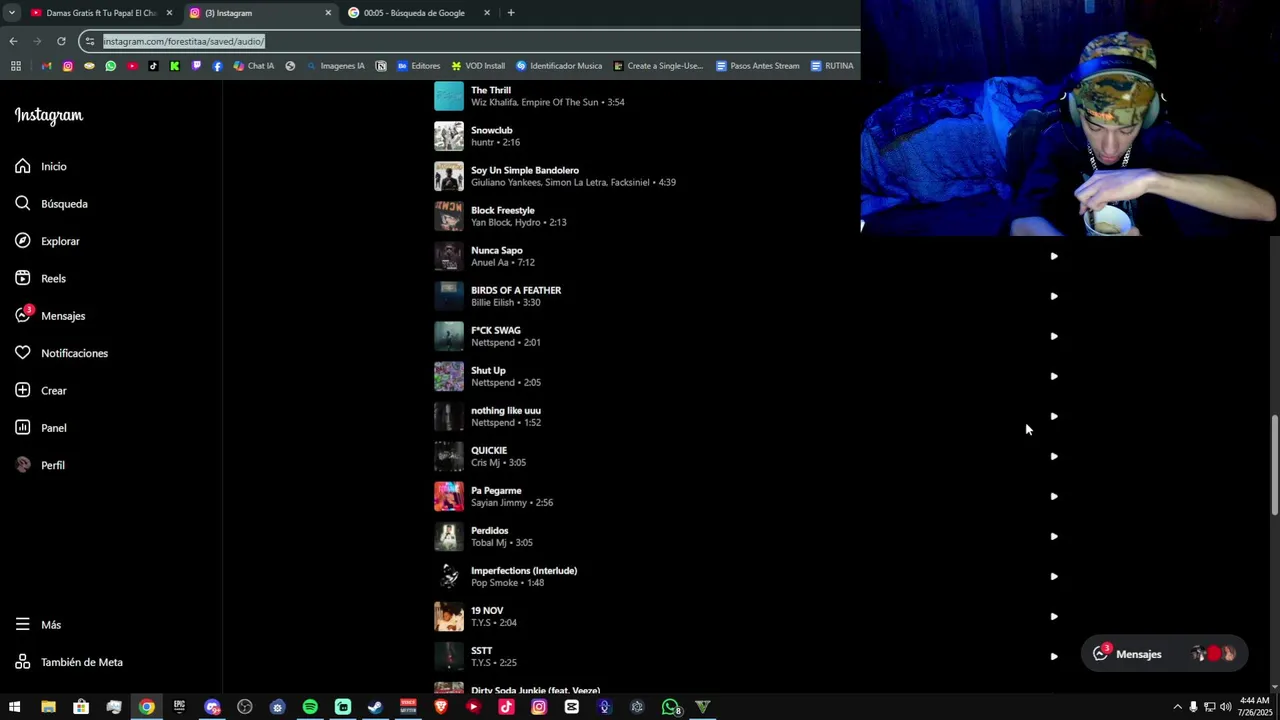Open the Twitch bookmark icon
The height and width of the screenshot is (720, 1280).
tap(196, 66)
